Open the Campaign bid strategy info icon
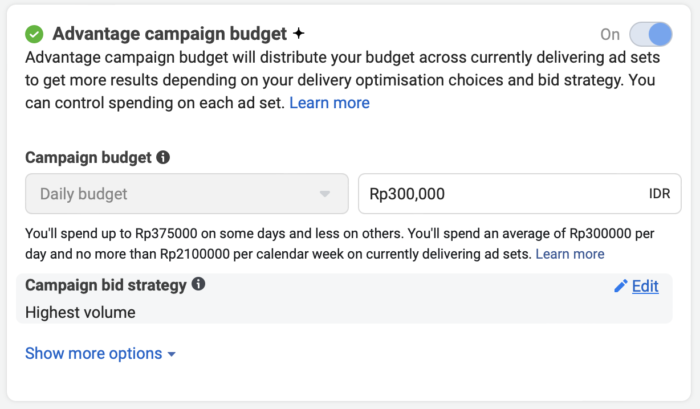The height and width of the screenshot is (409, 700). click(x=198, y=284)
